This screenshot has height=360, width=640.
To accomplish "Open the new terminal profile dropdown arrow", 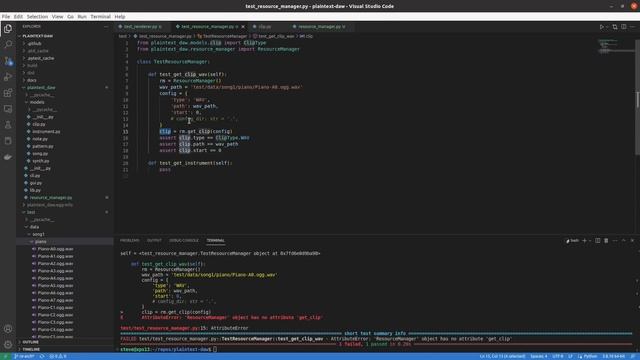I will [x=590, y=241].
